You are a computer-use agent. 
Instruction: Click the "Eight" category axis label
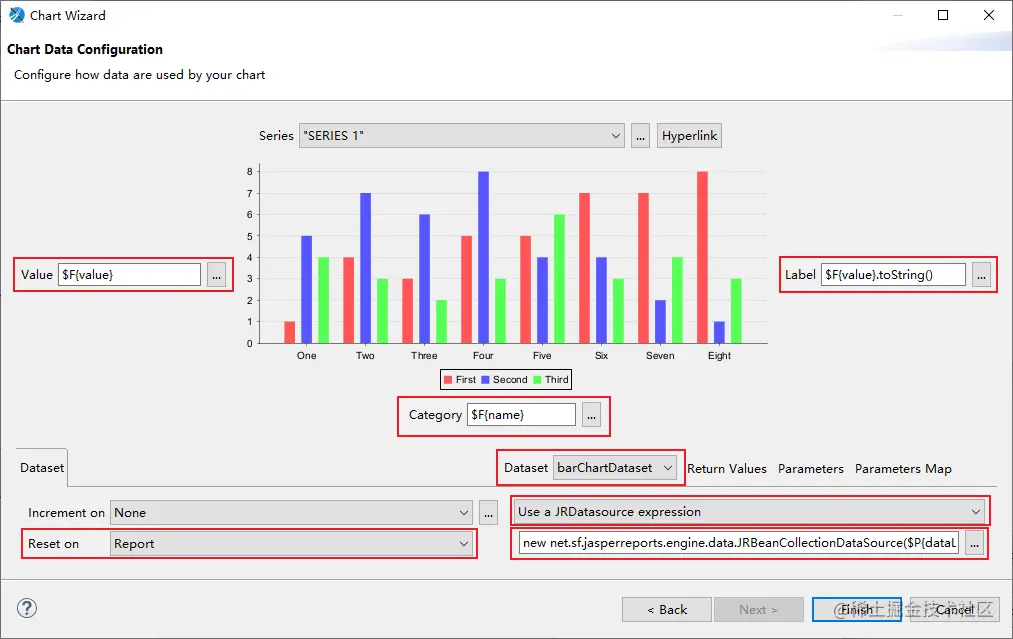[719, 355]
